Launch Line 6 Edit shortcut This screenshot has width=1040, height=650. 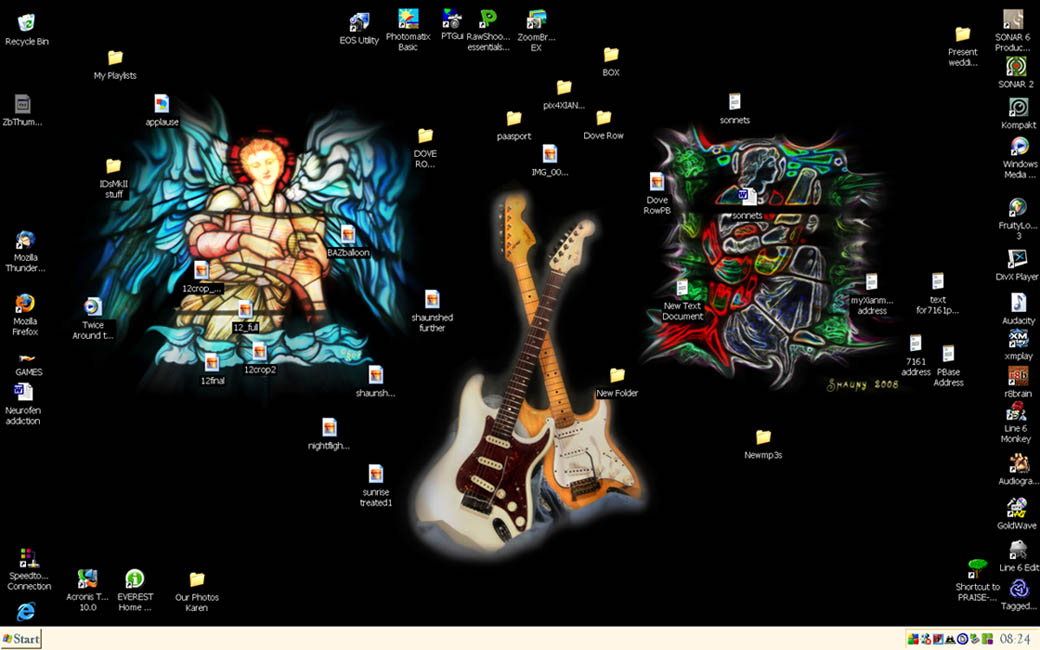pyautogui.click(x=1018, y=550)
